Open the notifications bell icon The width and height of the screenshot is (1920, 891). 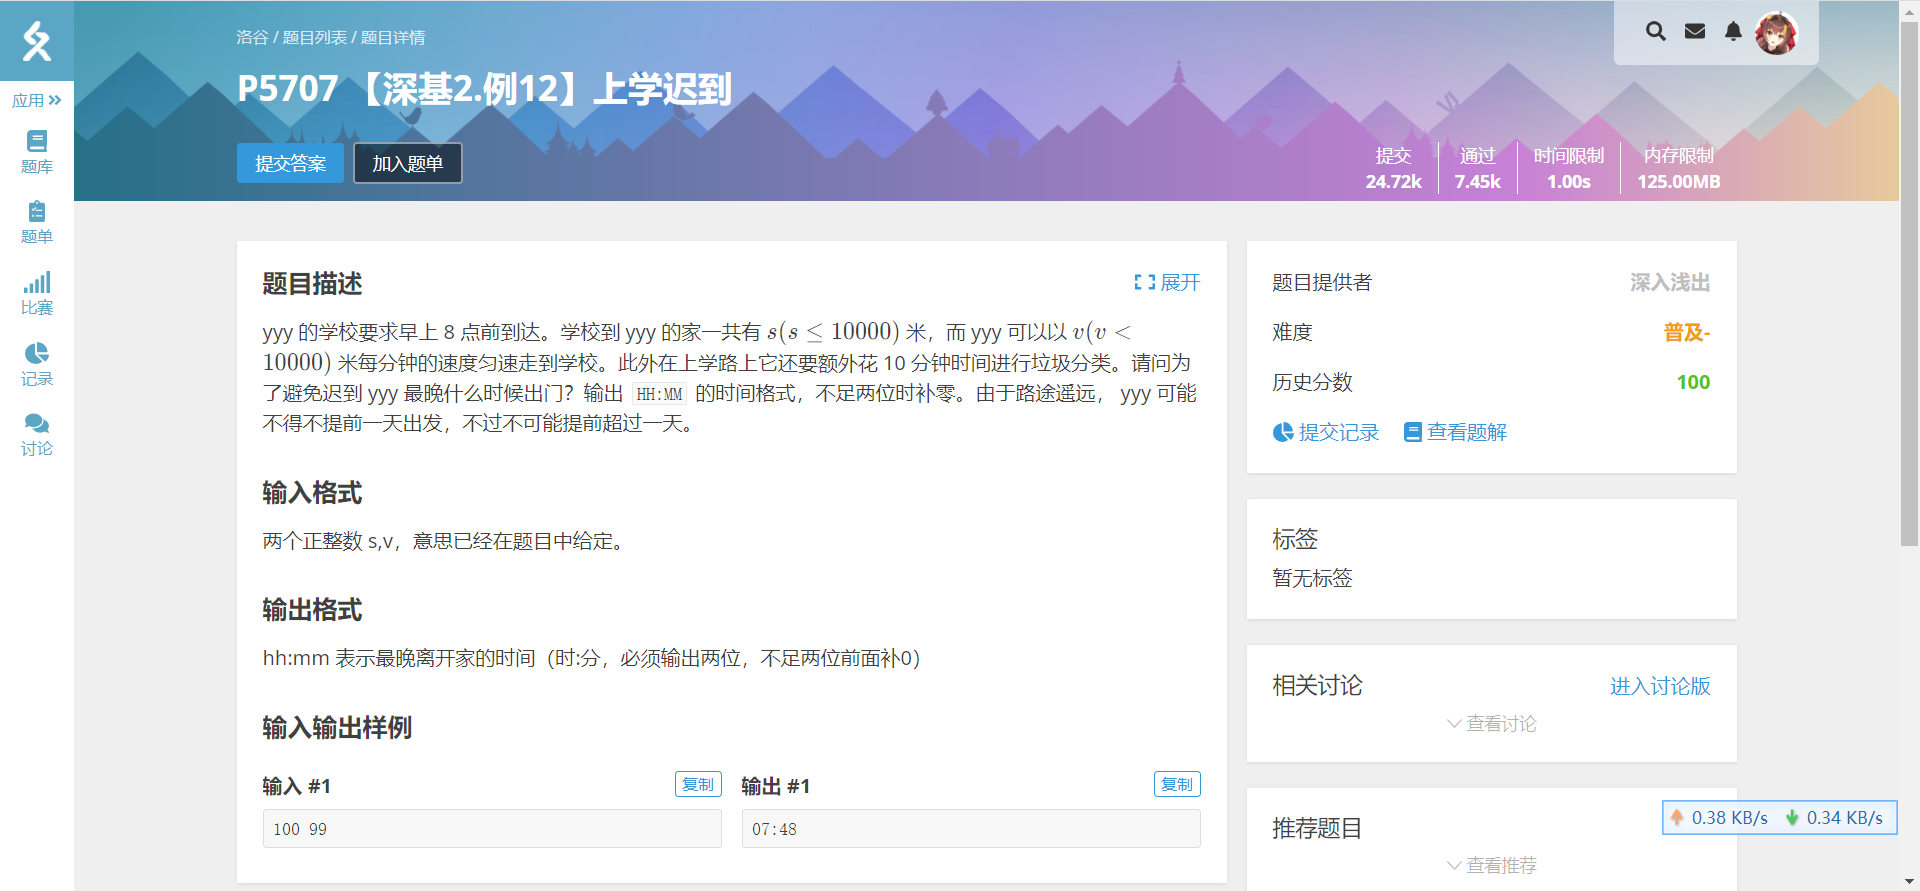click(x=1733, y=32)
